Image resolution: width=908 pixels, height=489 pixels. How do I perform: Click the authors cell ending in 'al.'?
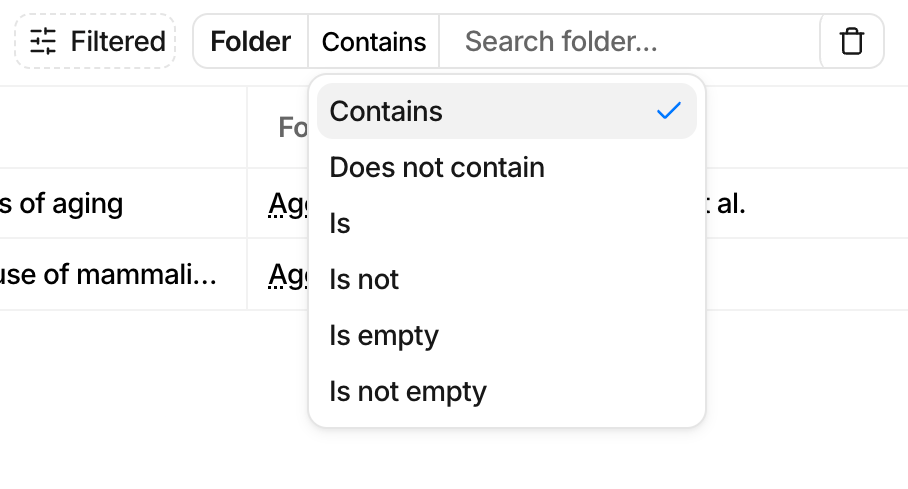pyautogui.click(x=728, y=204)
